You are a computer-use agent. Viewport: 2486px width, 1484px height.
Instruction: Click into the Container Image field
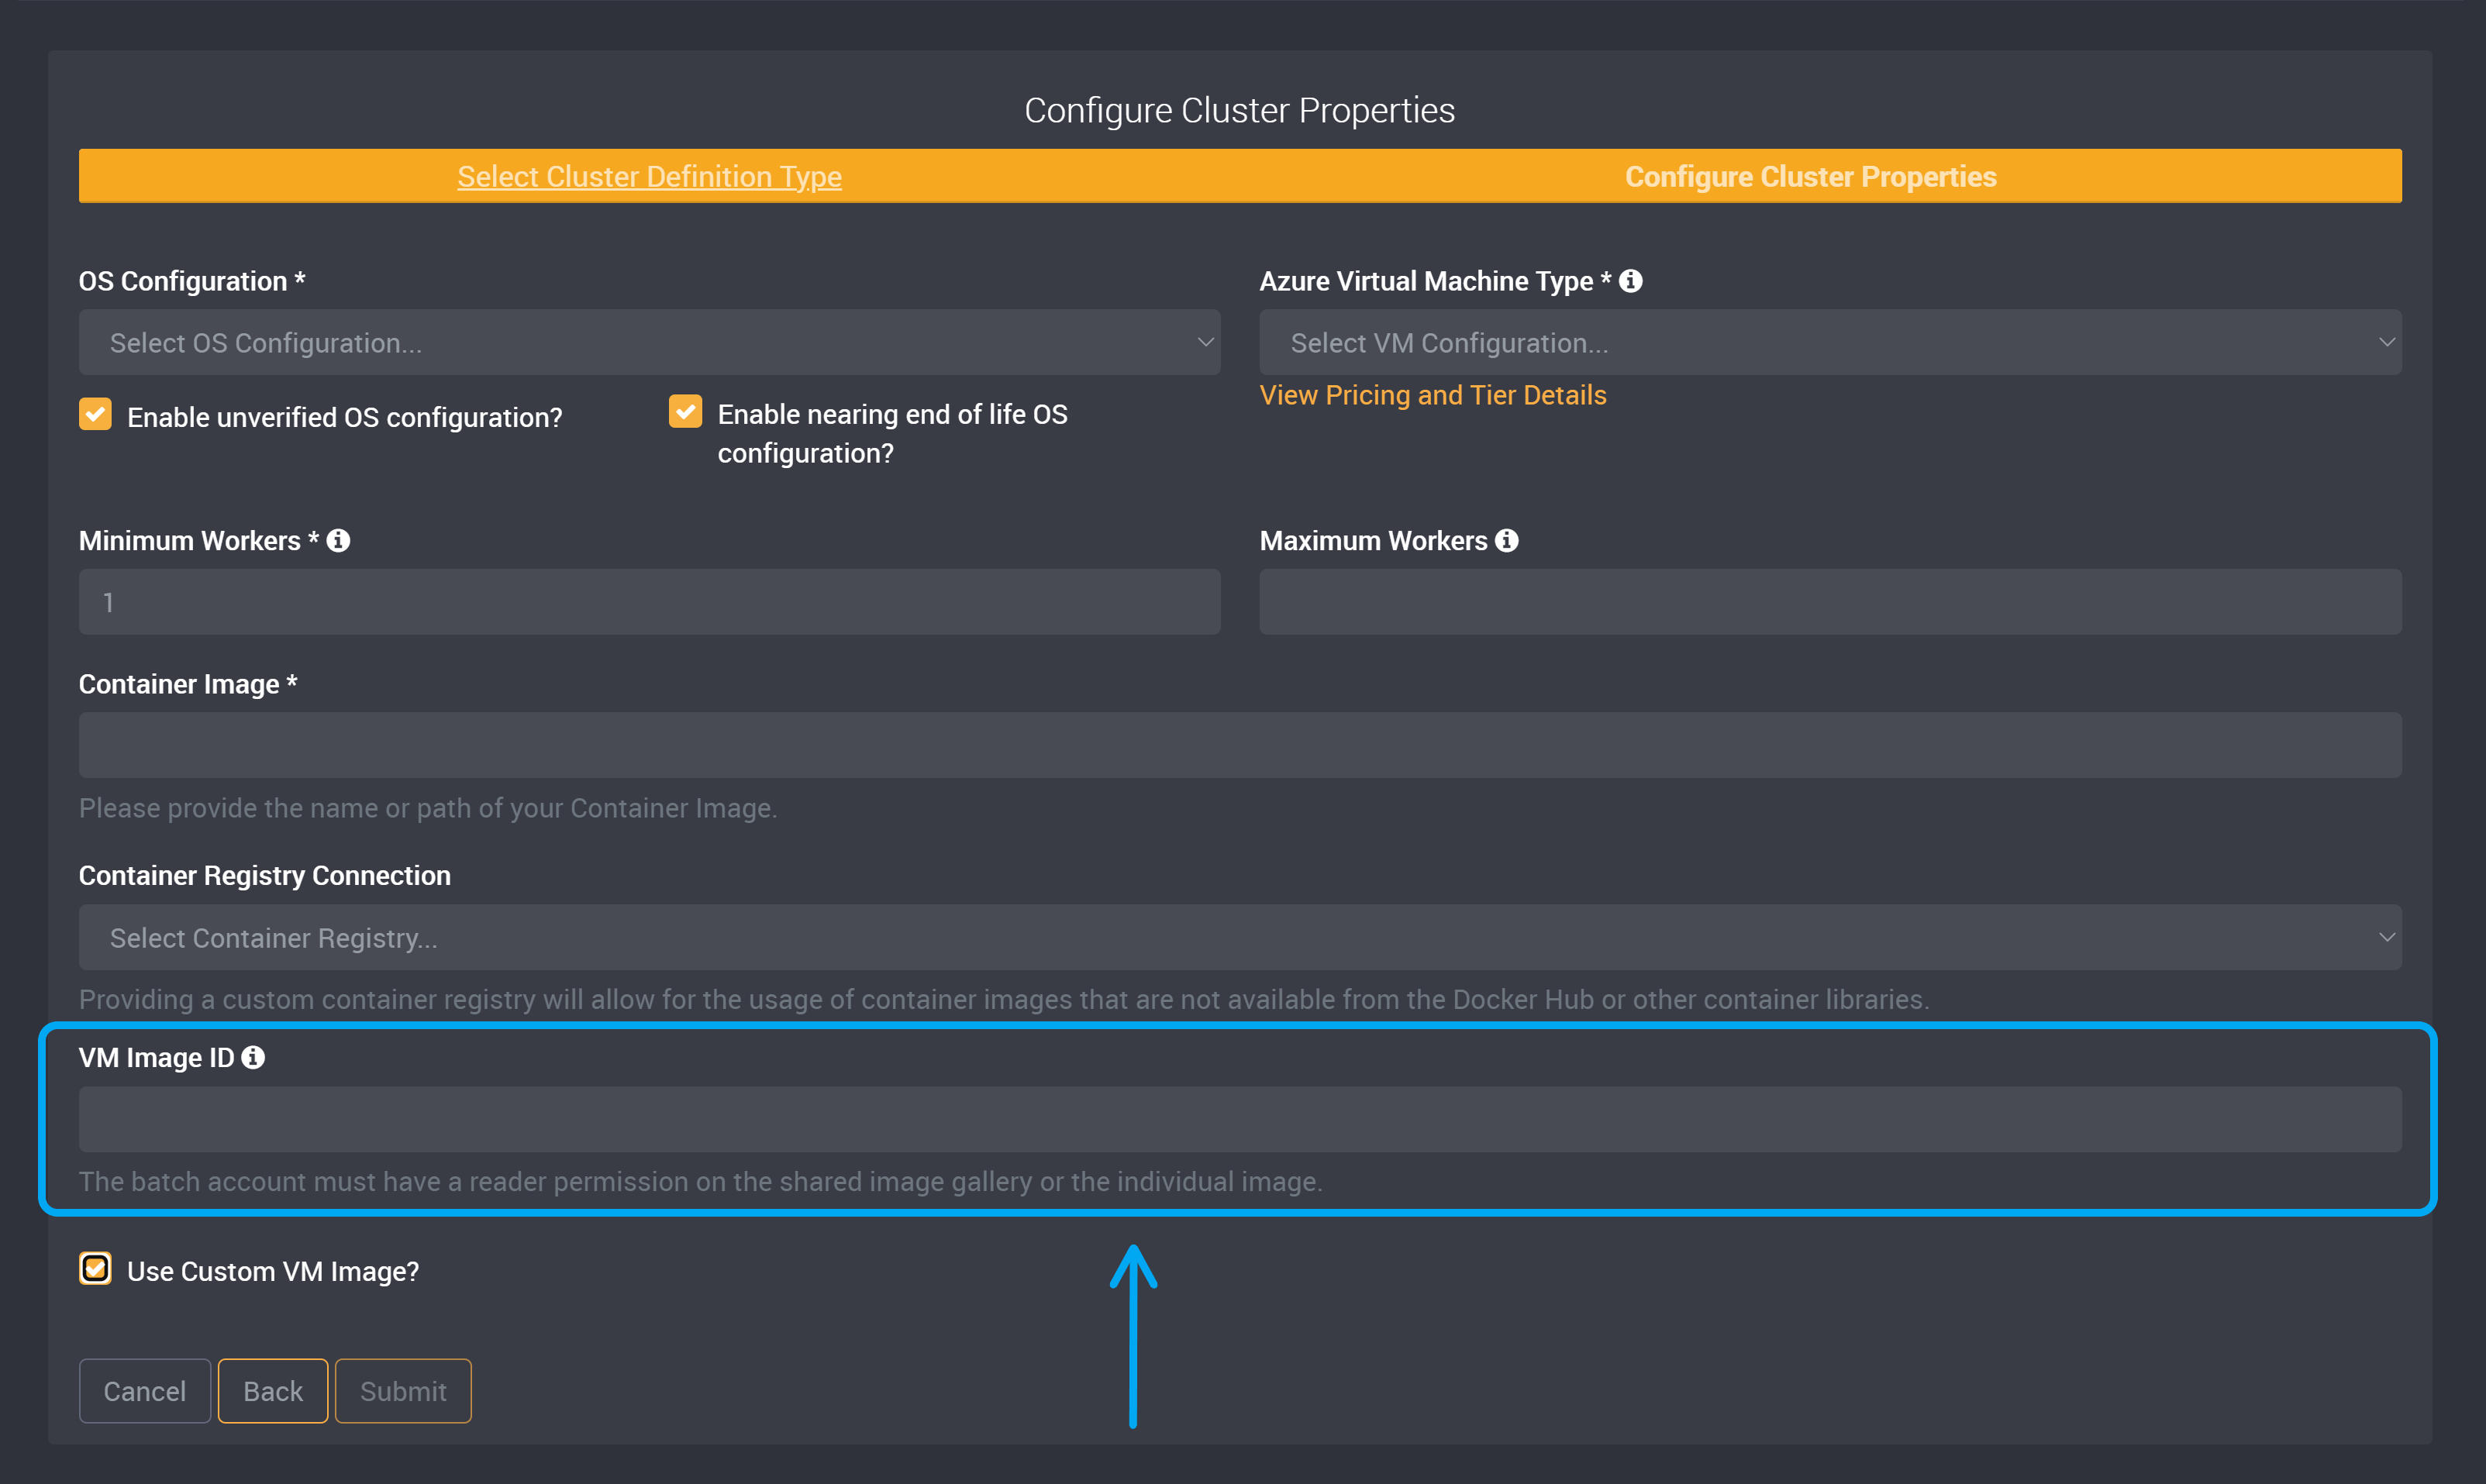1240,745
